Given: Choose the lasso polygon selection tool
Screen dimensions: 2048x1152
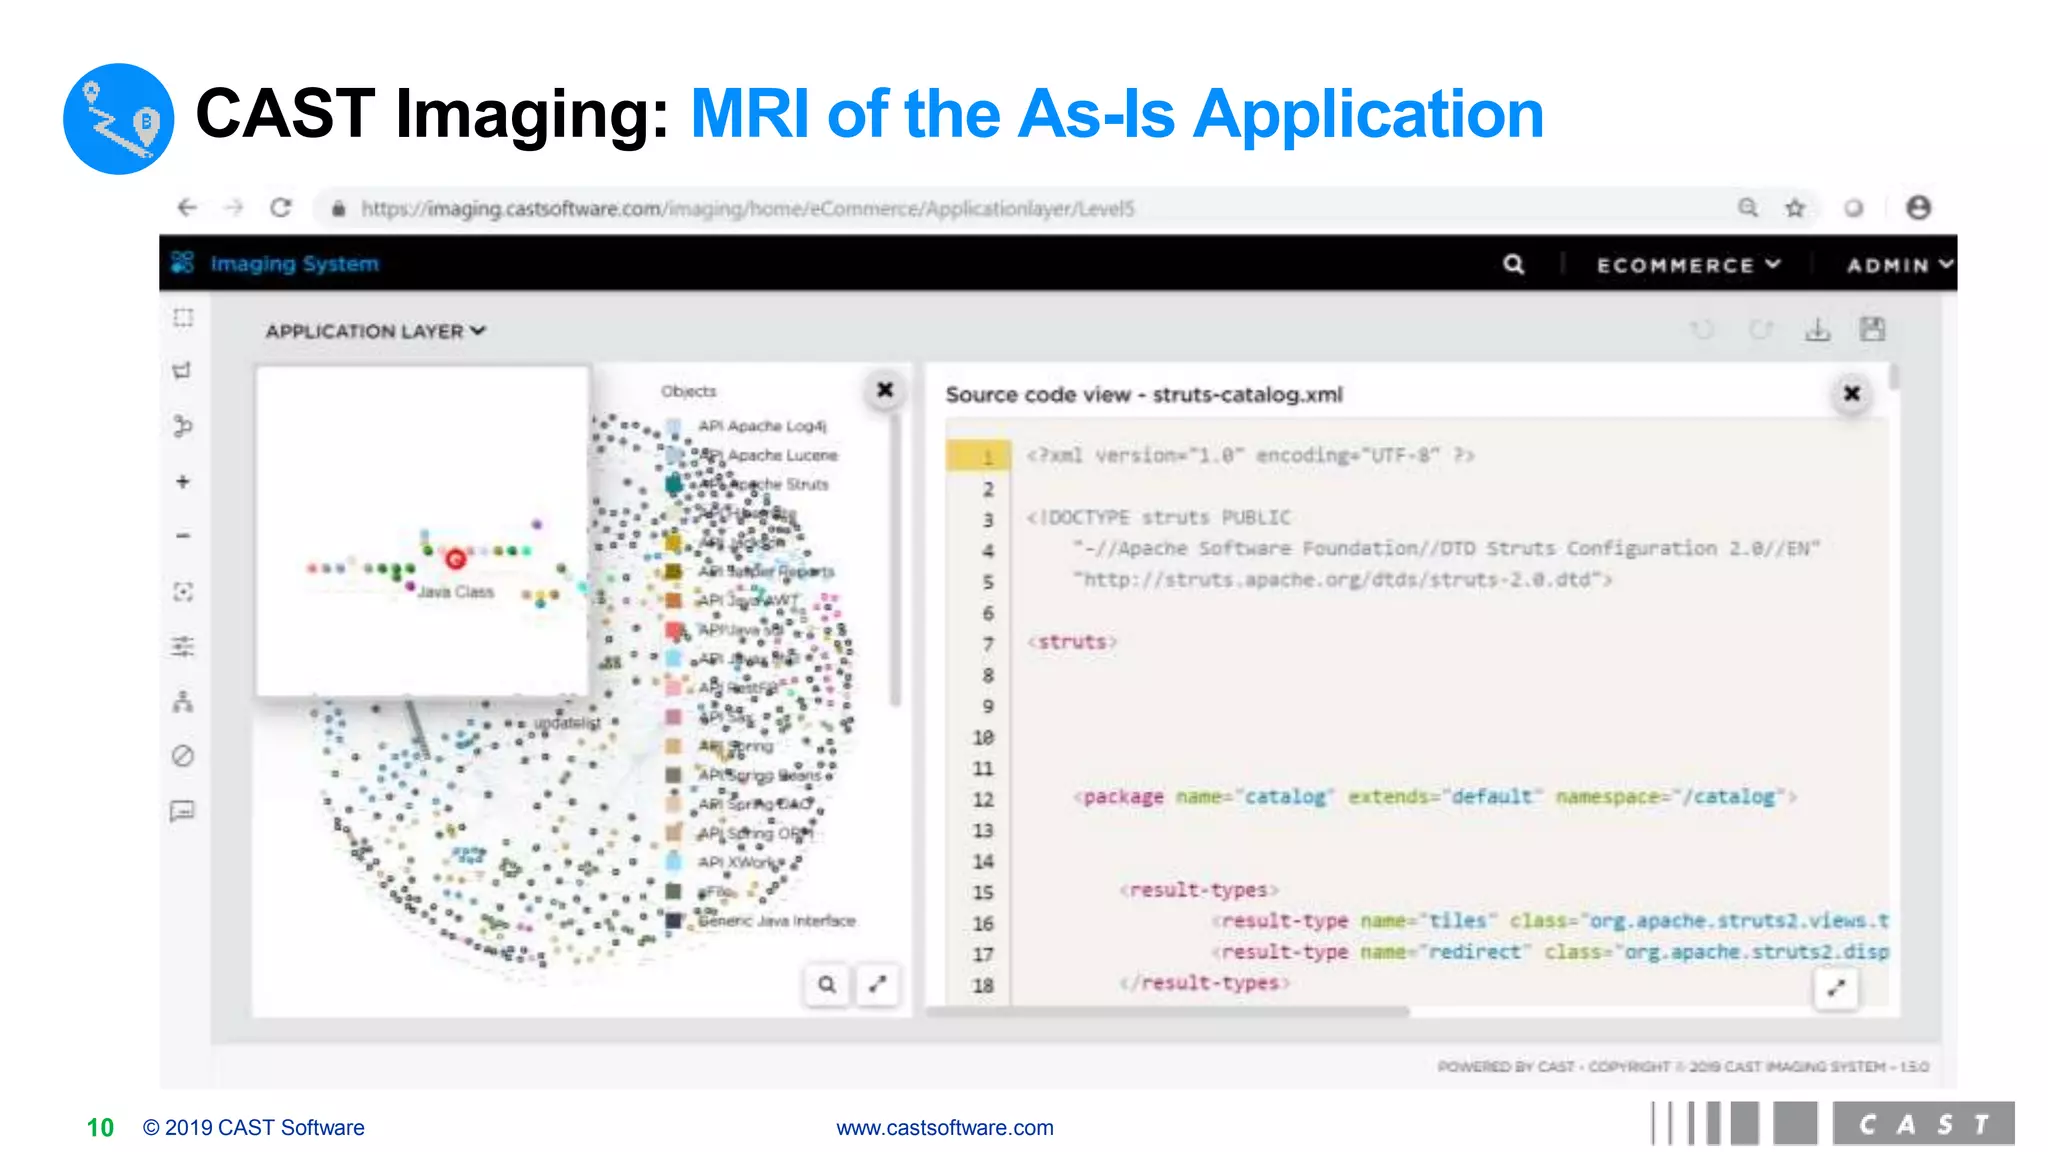Looking at the screenshot, I should click(182, 371).
